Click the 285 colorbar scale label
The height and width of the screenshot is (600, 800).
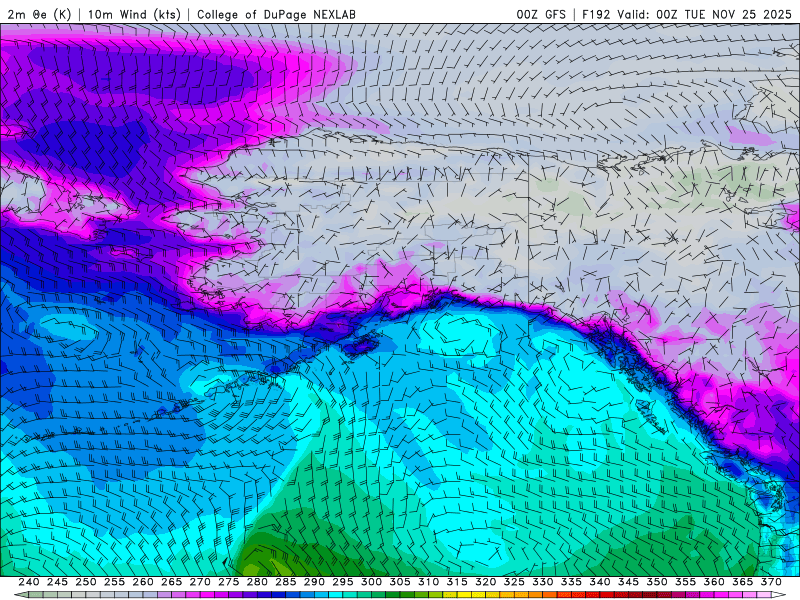tap(286, 582)
